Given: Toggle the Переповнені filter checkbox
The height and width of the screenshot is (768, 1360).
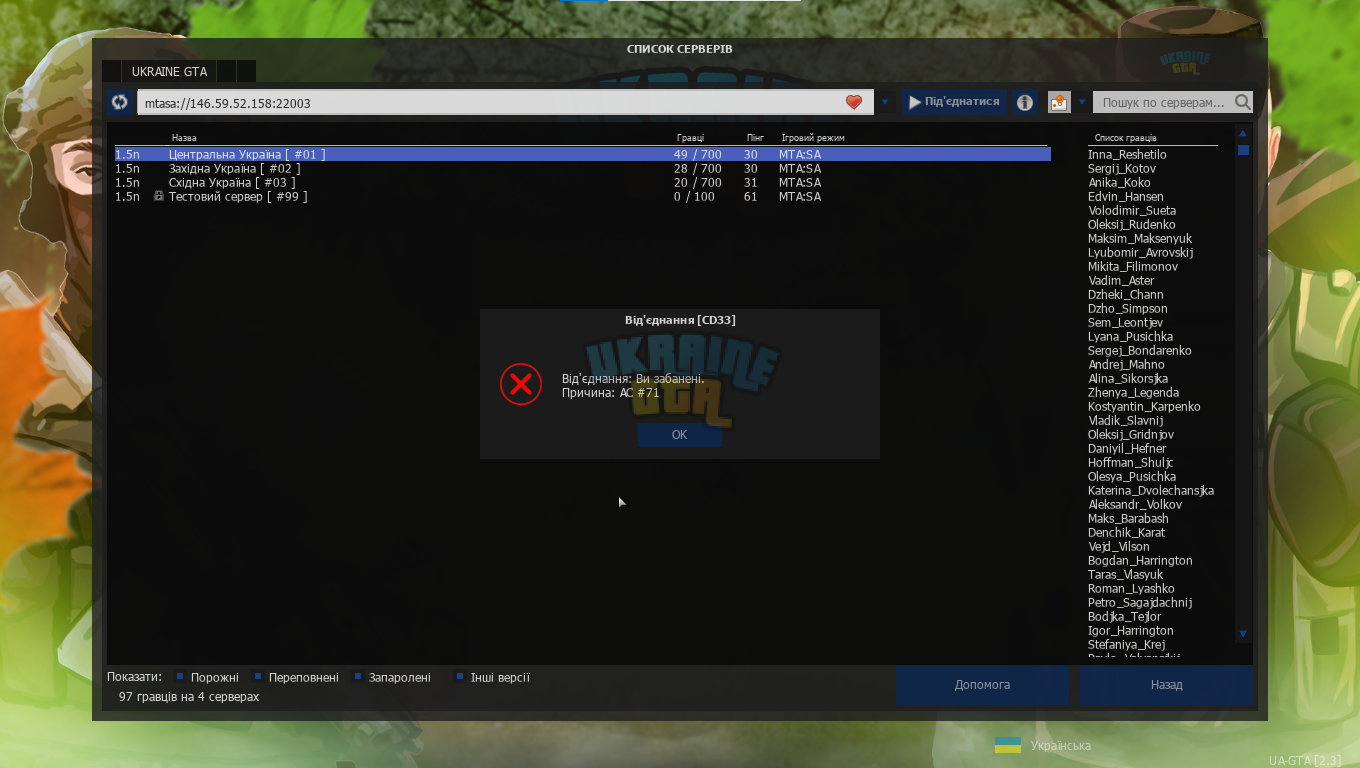Looking at the screenshot, I should click(x=258, y=677).
